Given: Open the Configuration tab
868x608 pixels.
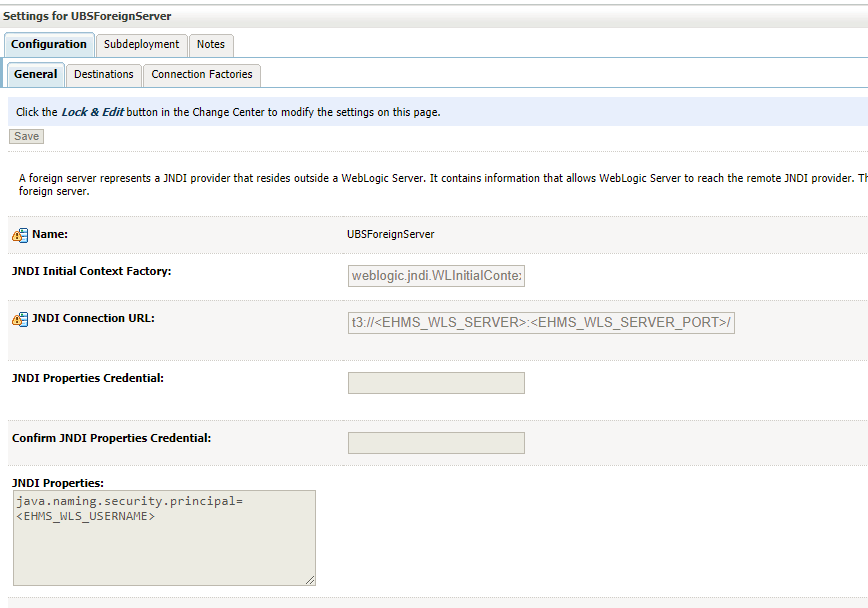Looking at the screenshot, I should (49, 44).
